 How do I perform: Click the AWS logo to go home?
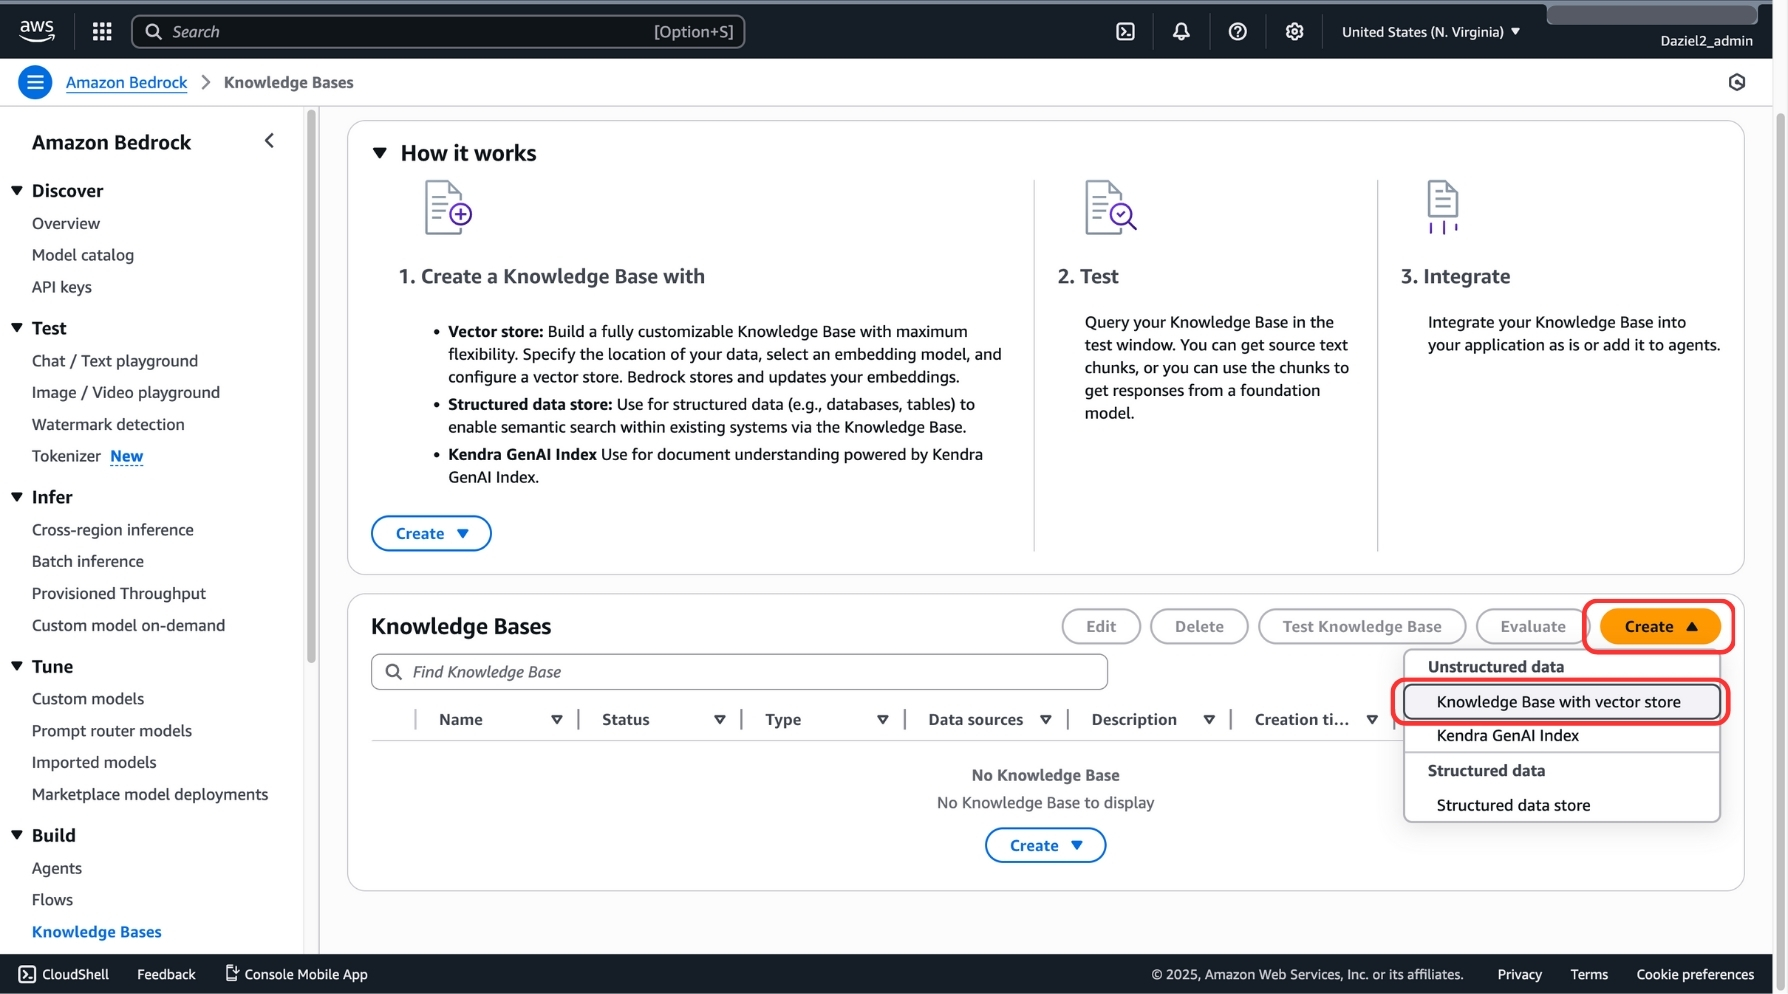click(36, 30)
